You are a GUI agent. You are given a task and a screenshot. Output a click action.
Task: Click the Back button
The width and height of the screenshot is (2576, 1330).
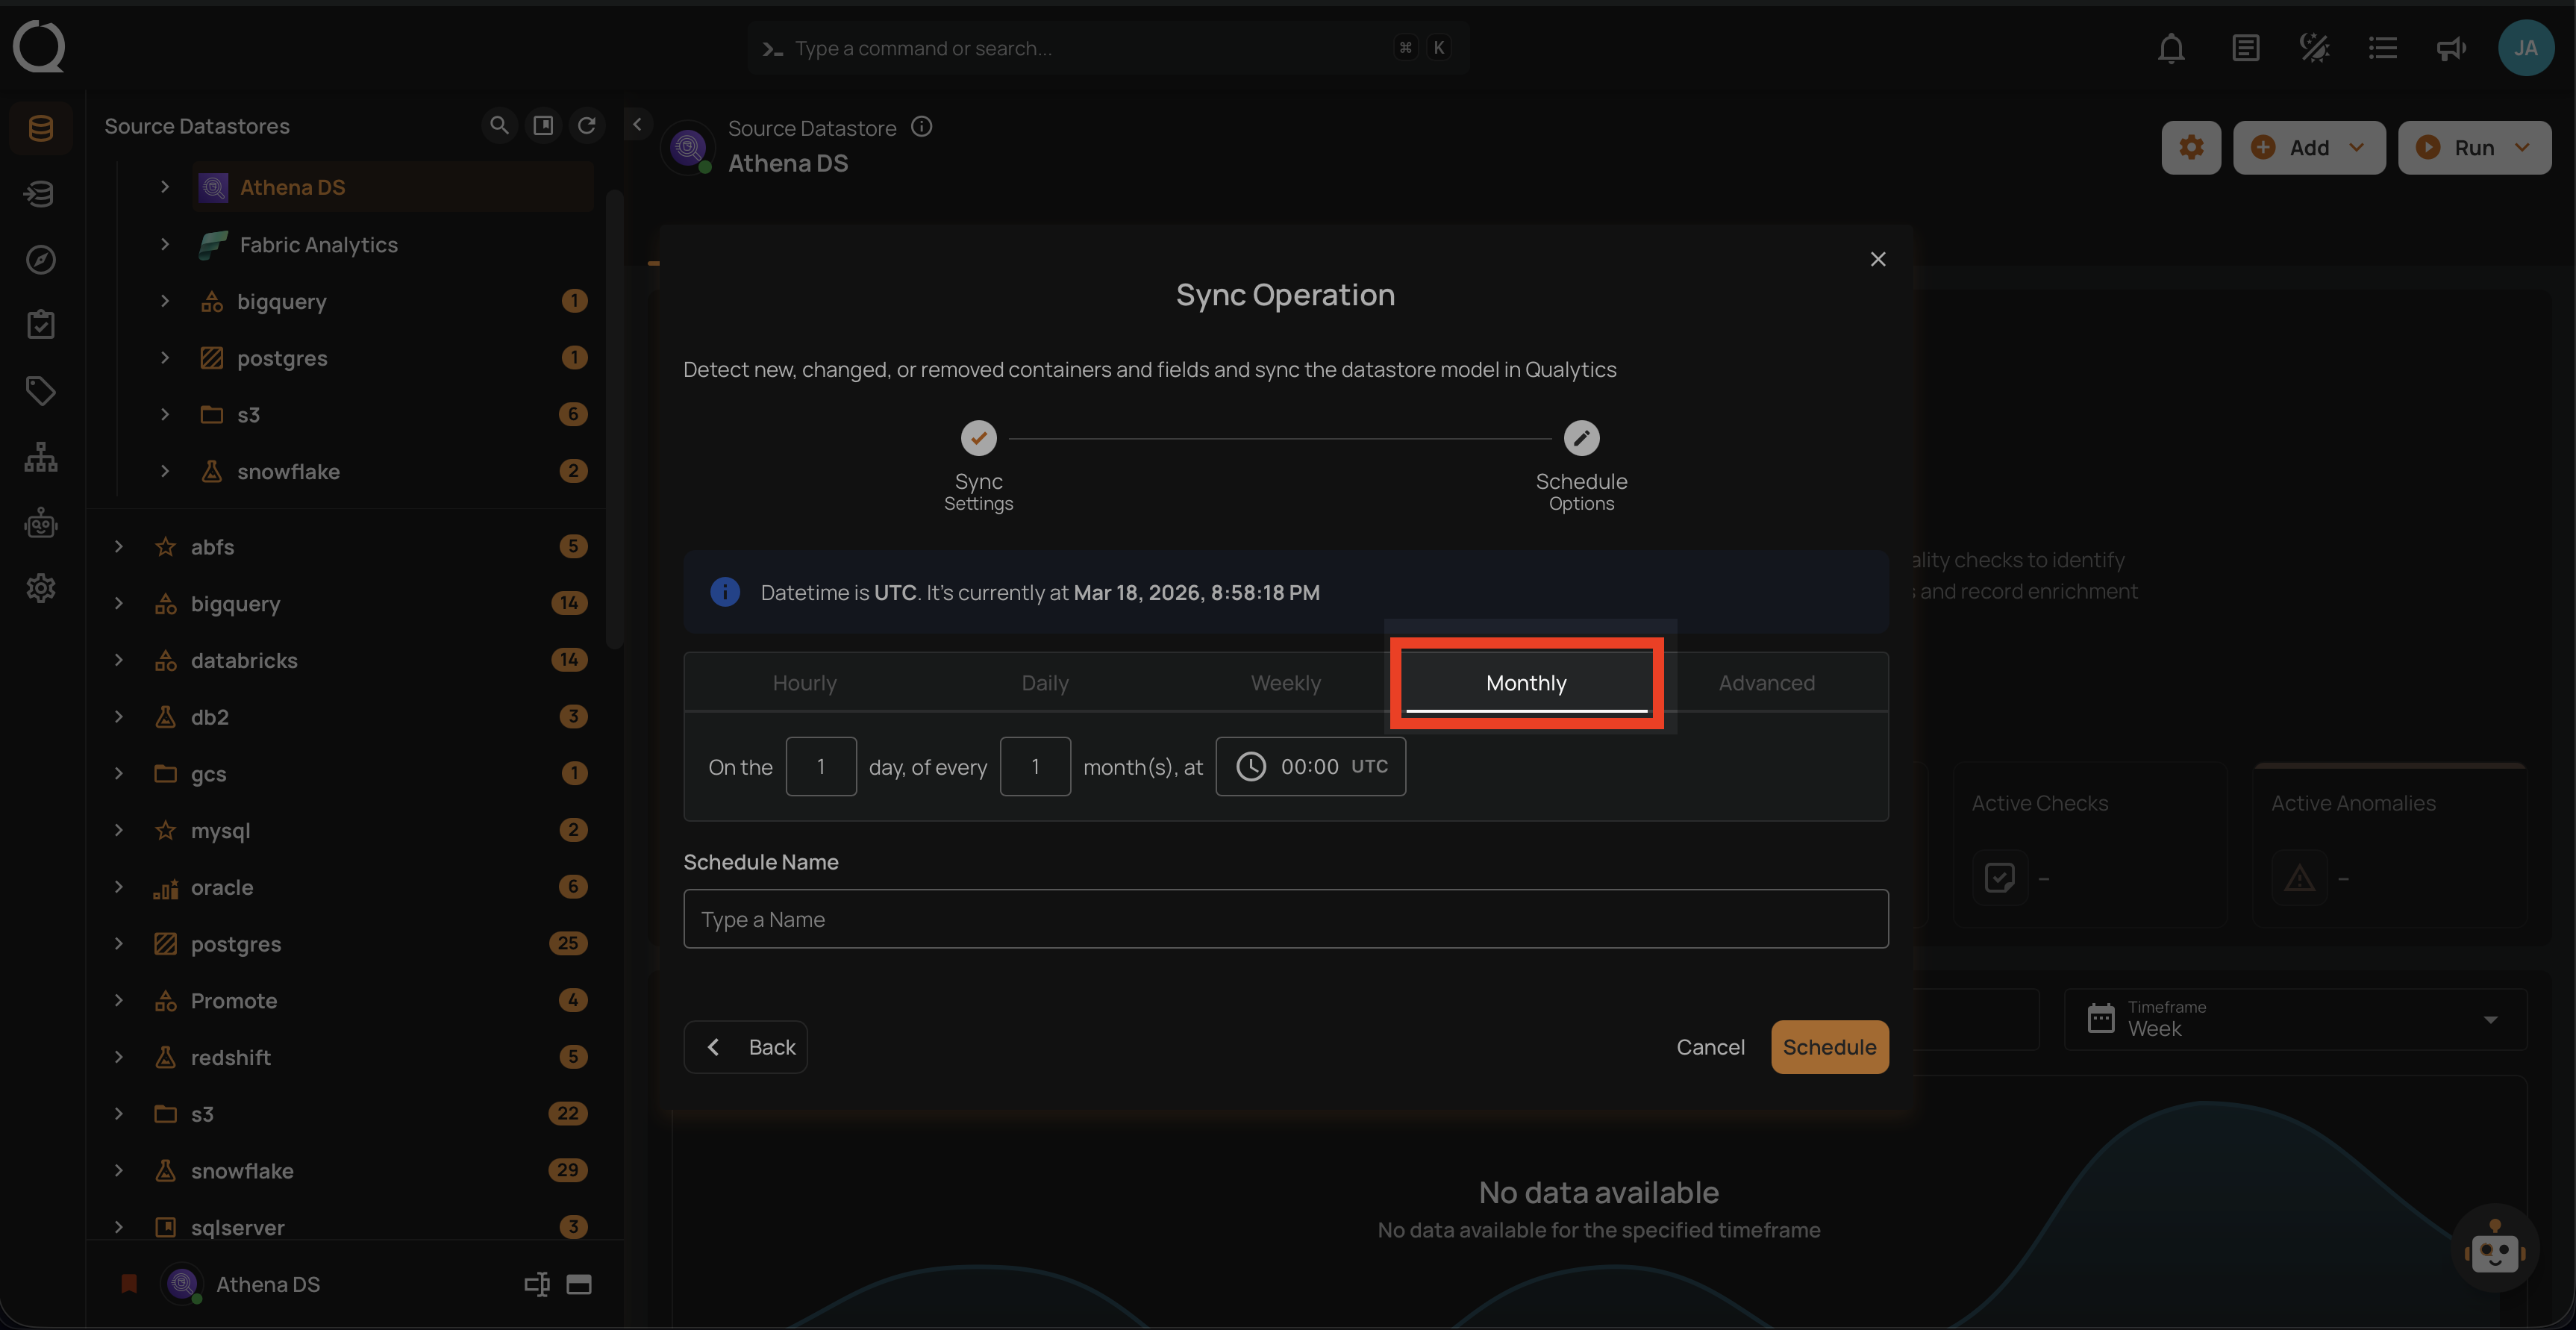pyautogui.click(x=746, y=1047)
